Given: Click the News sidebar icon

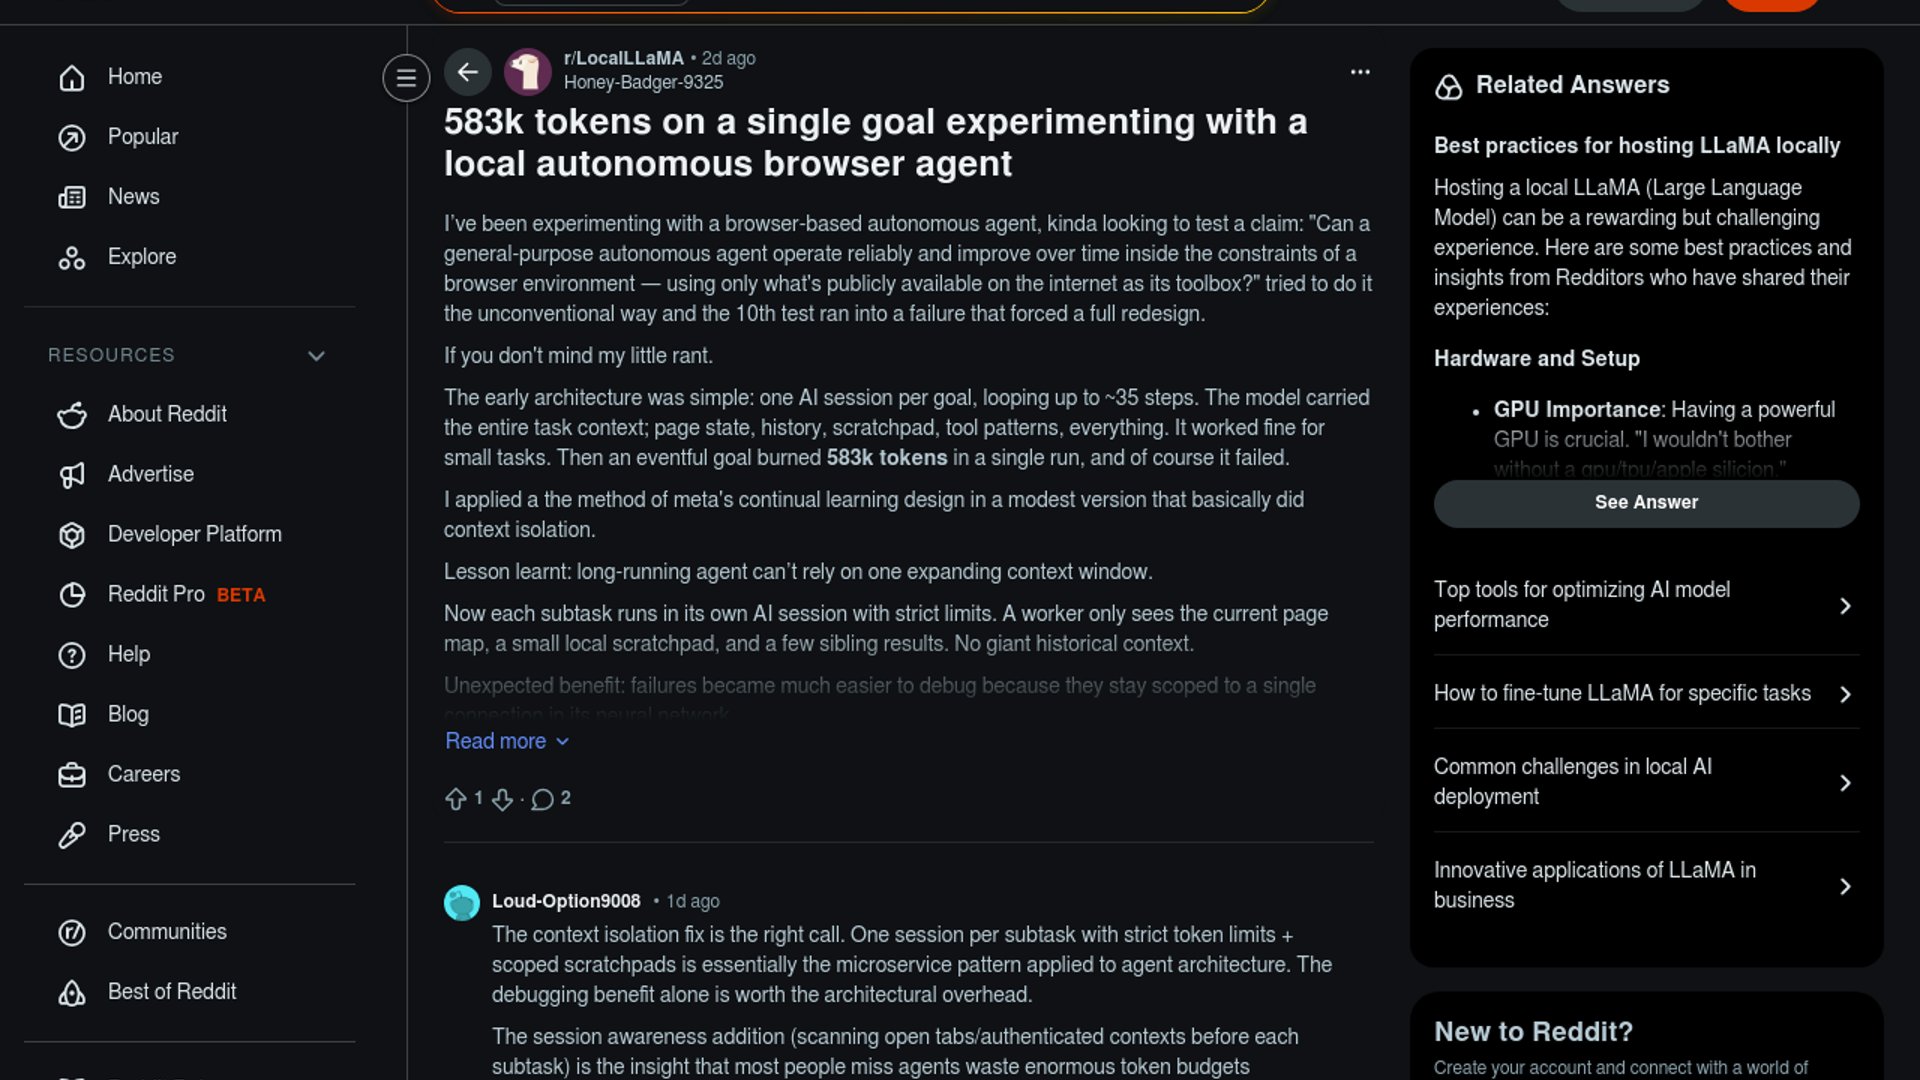Looking at the screenshot, I should (x=72, y=197).
